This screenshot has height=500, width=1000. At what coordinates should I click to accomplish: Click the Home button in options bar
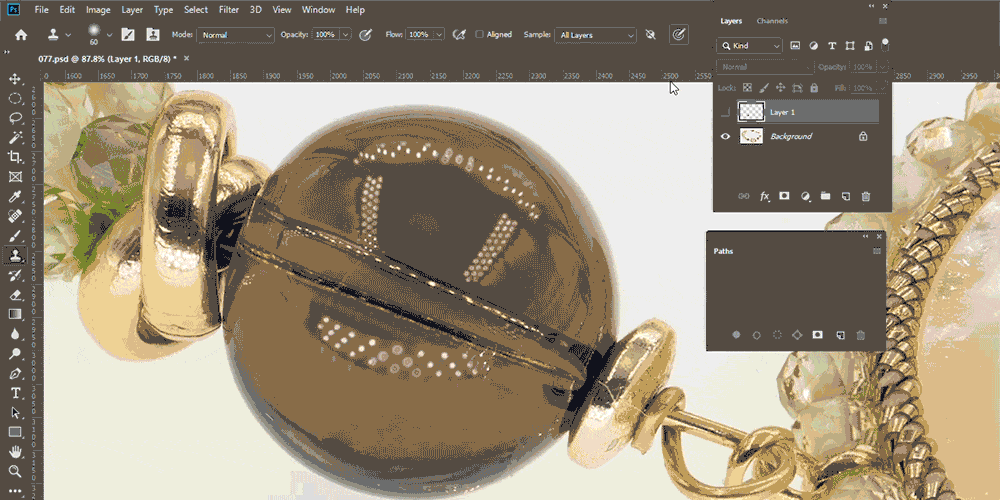tap(20, 35)
